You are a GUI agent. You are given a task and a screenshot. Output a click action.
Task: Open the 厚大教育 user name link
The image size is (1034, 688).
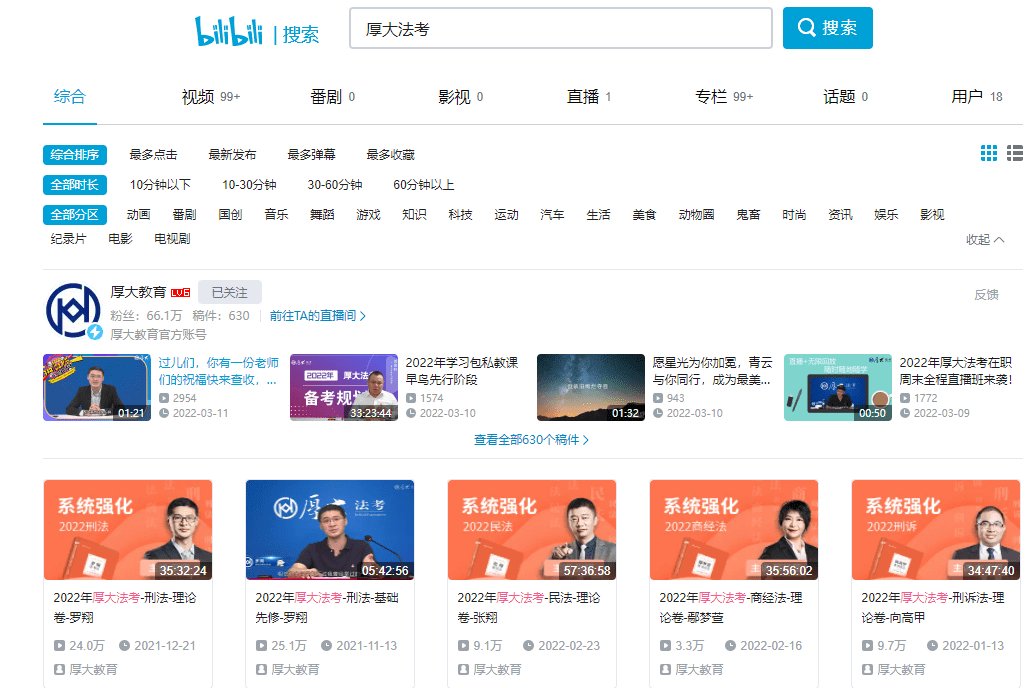pos(138,292)
